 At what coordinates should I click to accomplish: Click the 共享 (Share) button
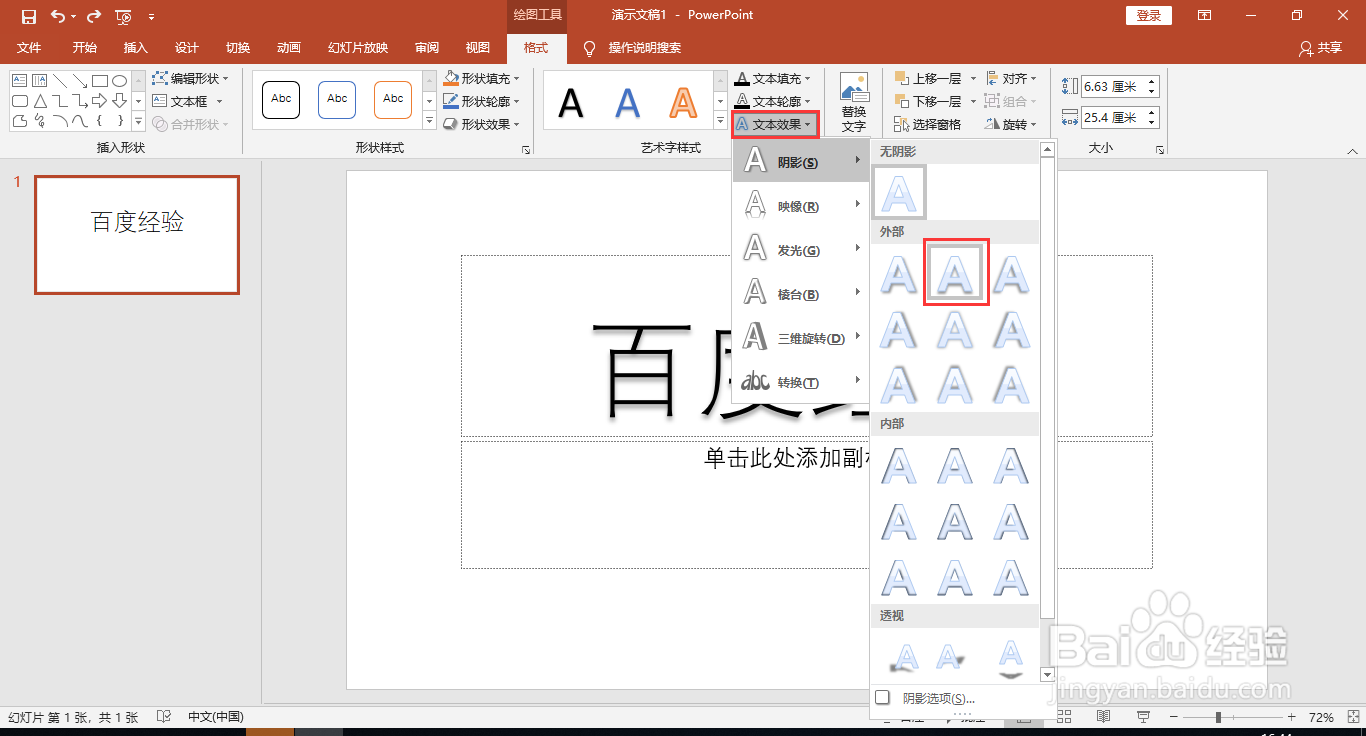(1320, 48)
